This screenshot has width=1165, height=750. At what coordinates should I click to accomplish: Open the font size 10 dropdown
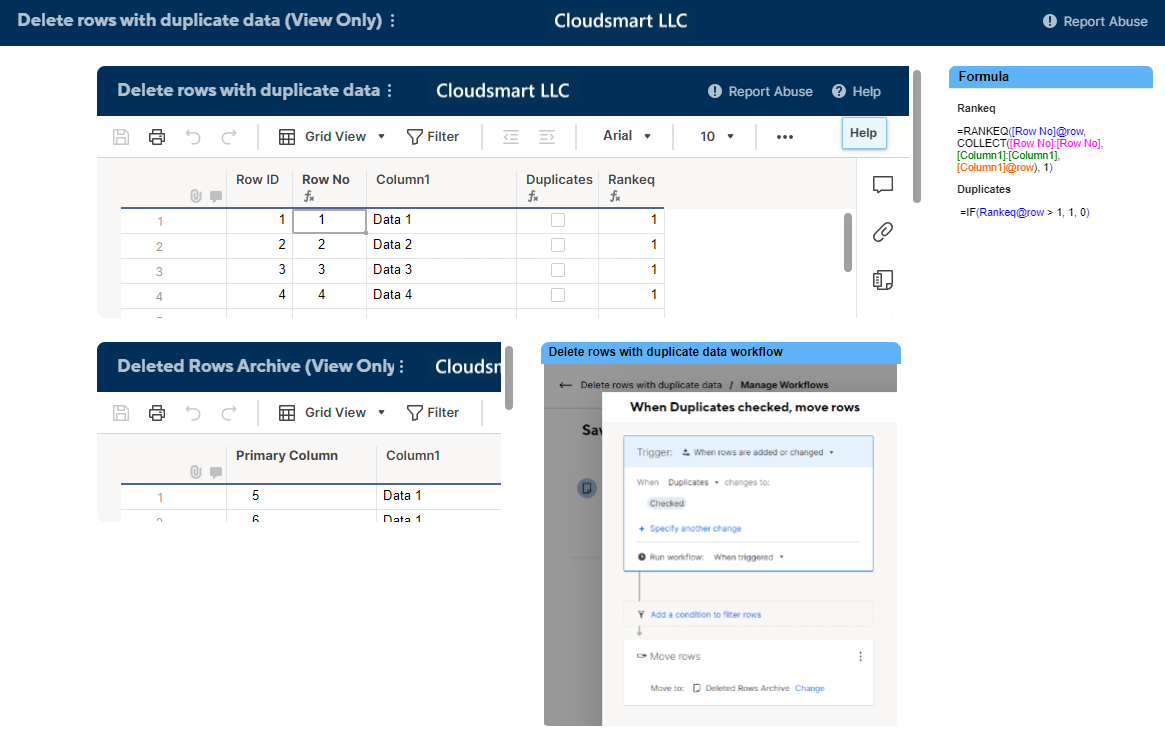tap(717, 137)
